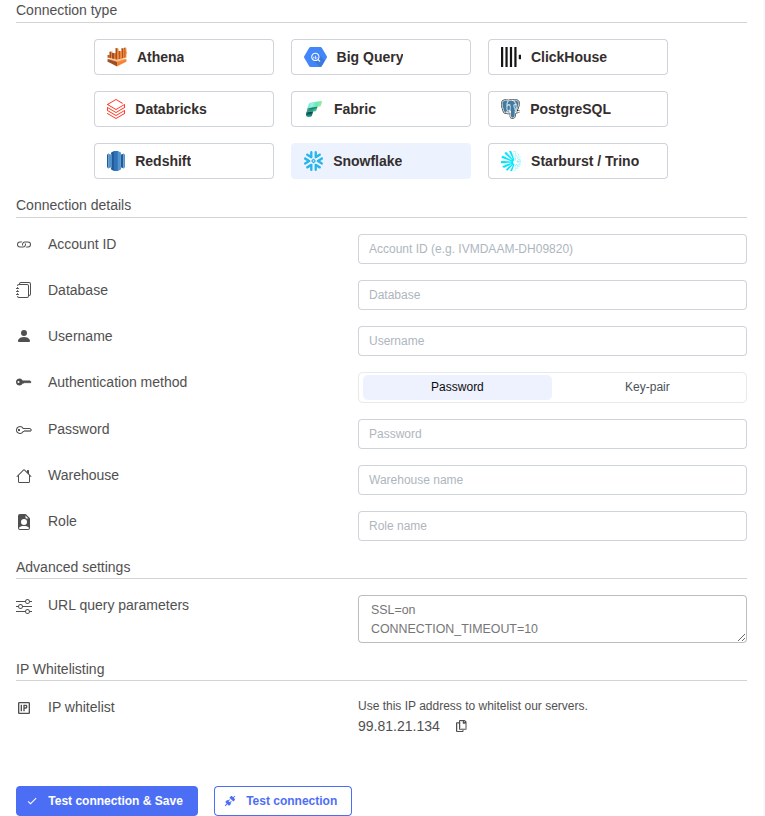
Task: Focus the Role name input
Action: 552,526
